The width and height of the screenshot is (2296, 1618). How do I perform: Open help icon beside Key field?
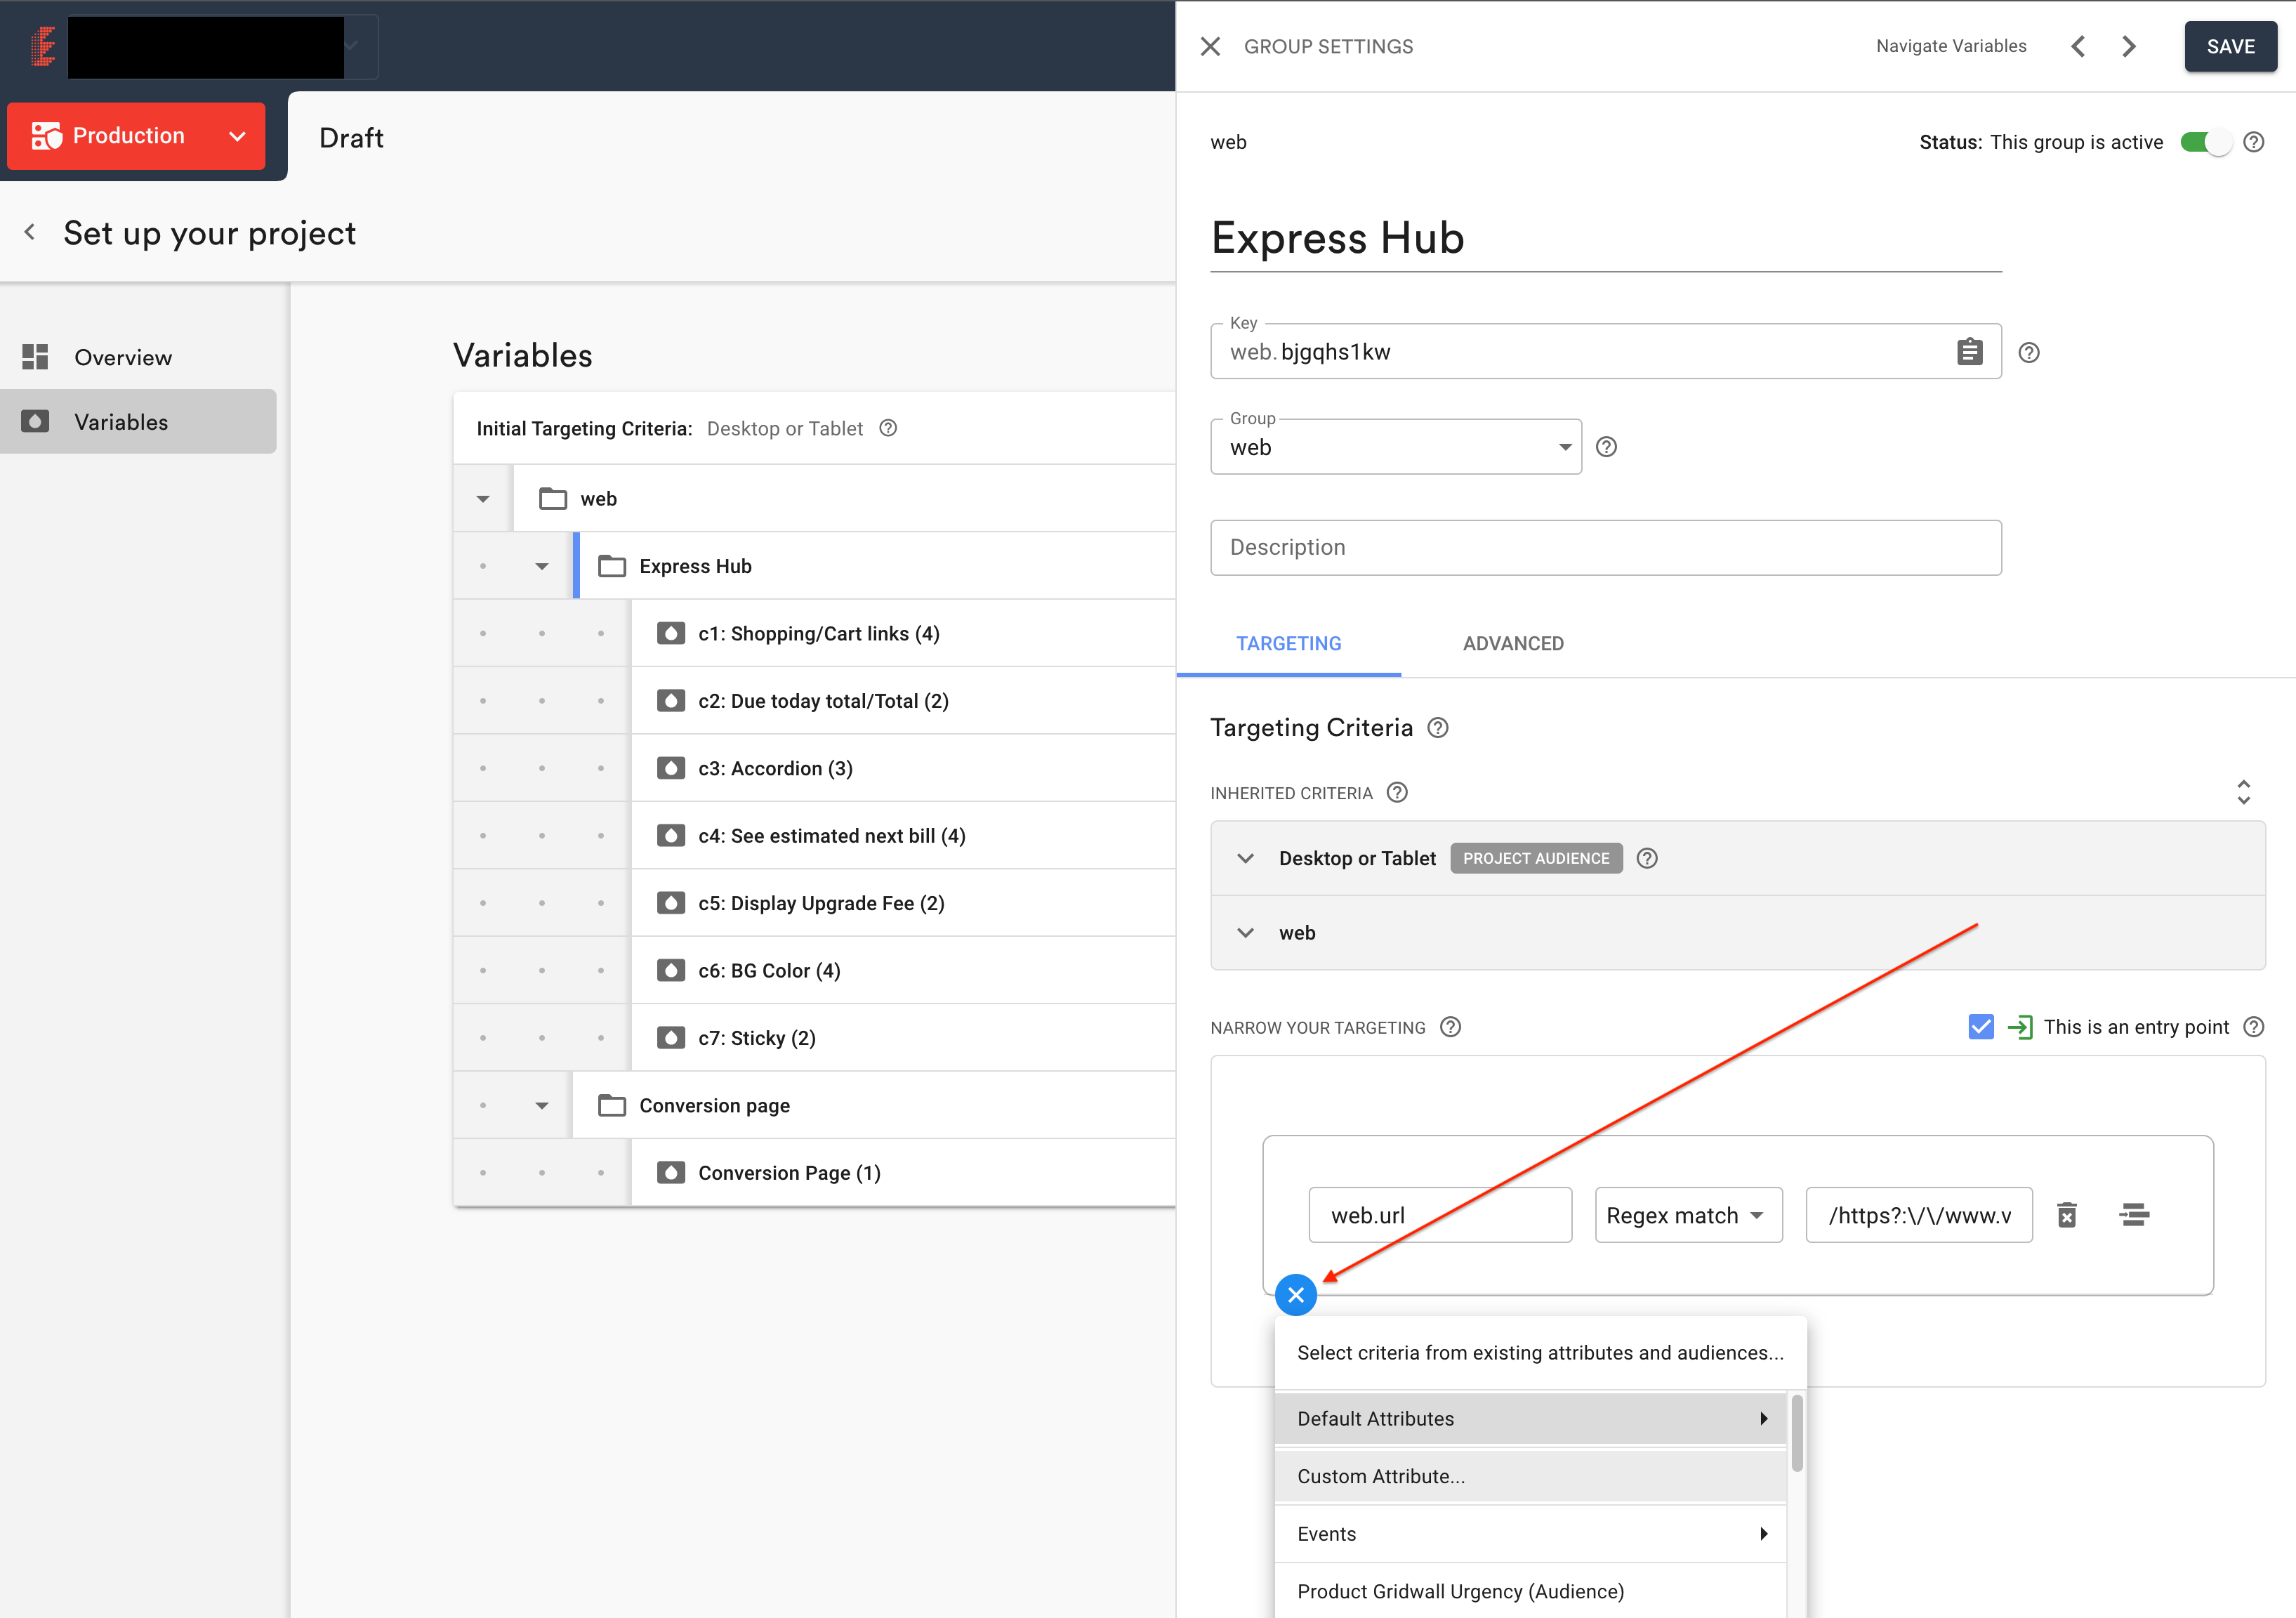(2029, 352)
